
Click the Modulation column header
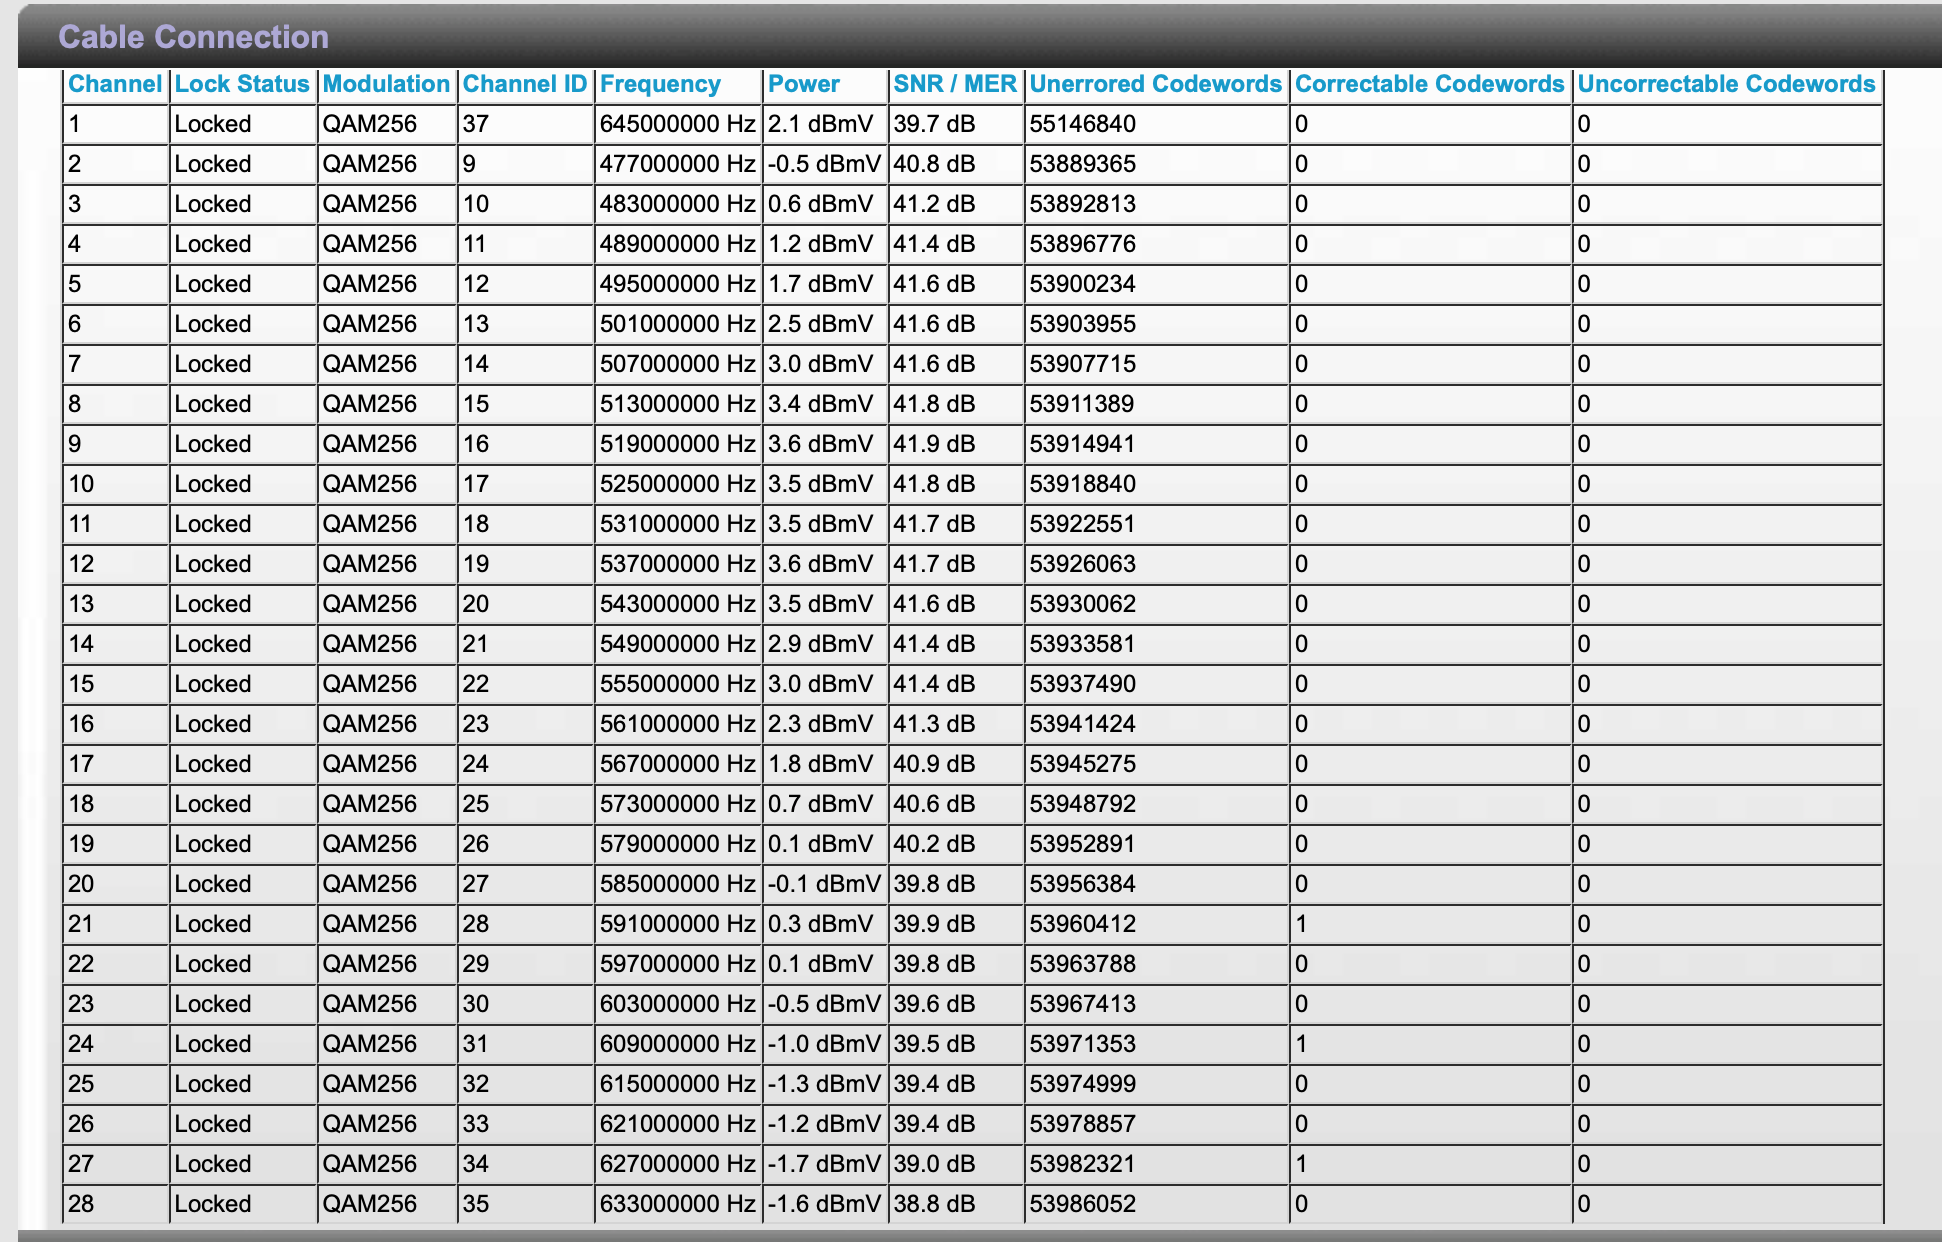386,84
